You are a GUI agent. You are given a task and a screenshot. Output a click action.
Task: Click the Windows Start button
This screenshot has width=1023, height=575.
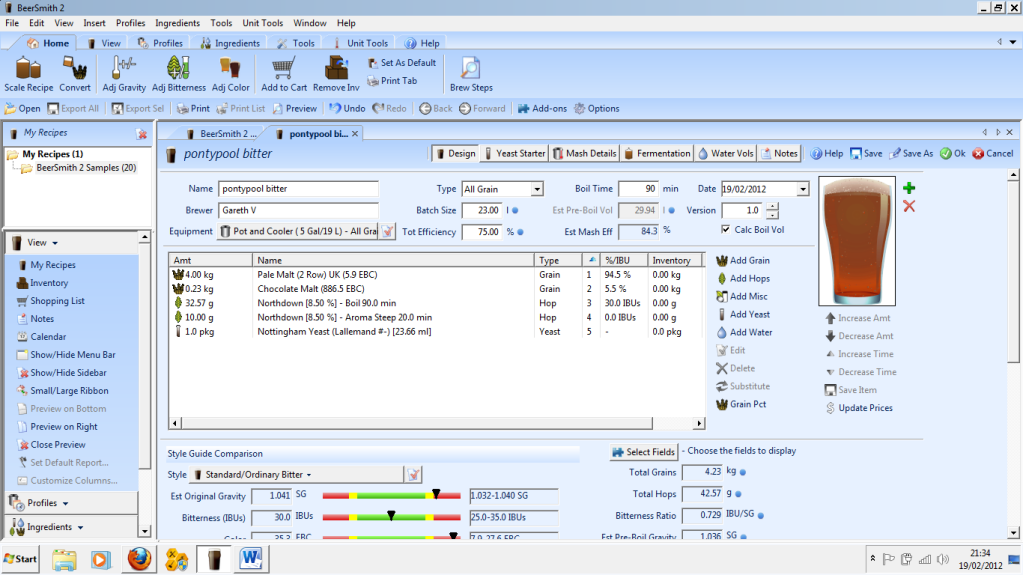coord(21,559)
